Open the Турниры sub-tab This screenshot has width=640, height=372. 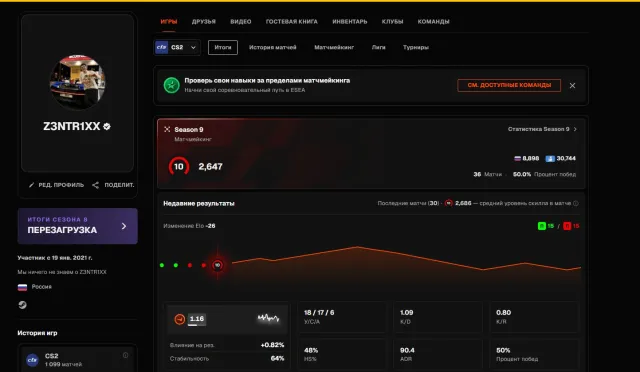(x=416, y=47)
